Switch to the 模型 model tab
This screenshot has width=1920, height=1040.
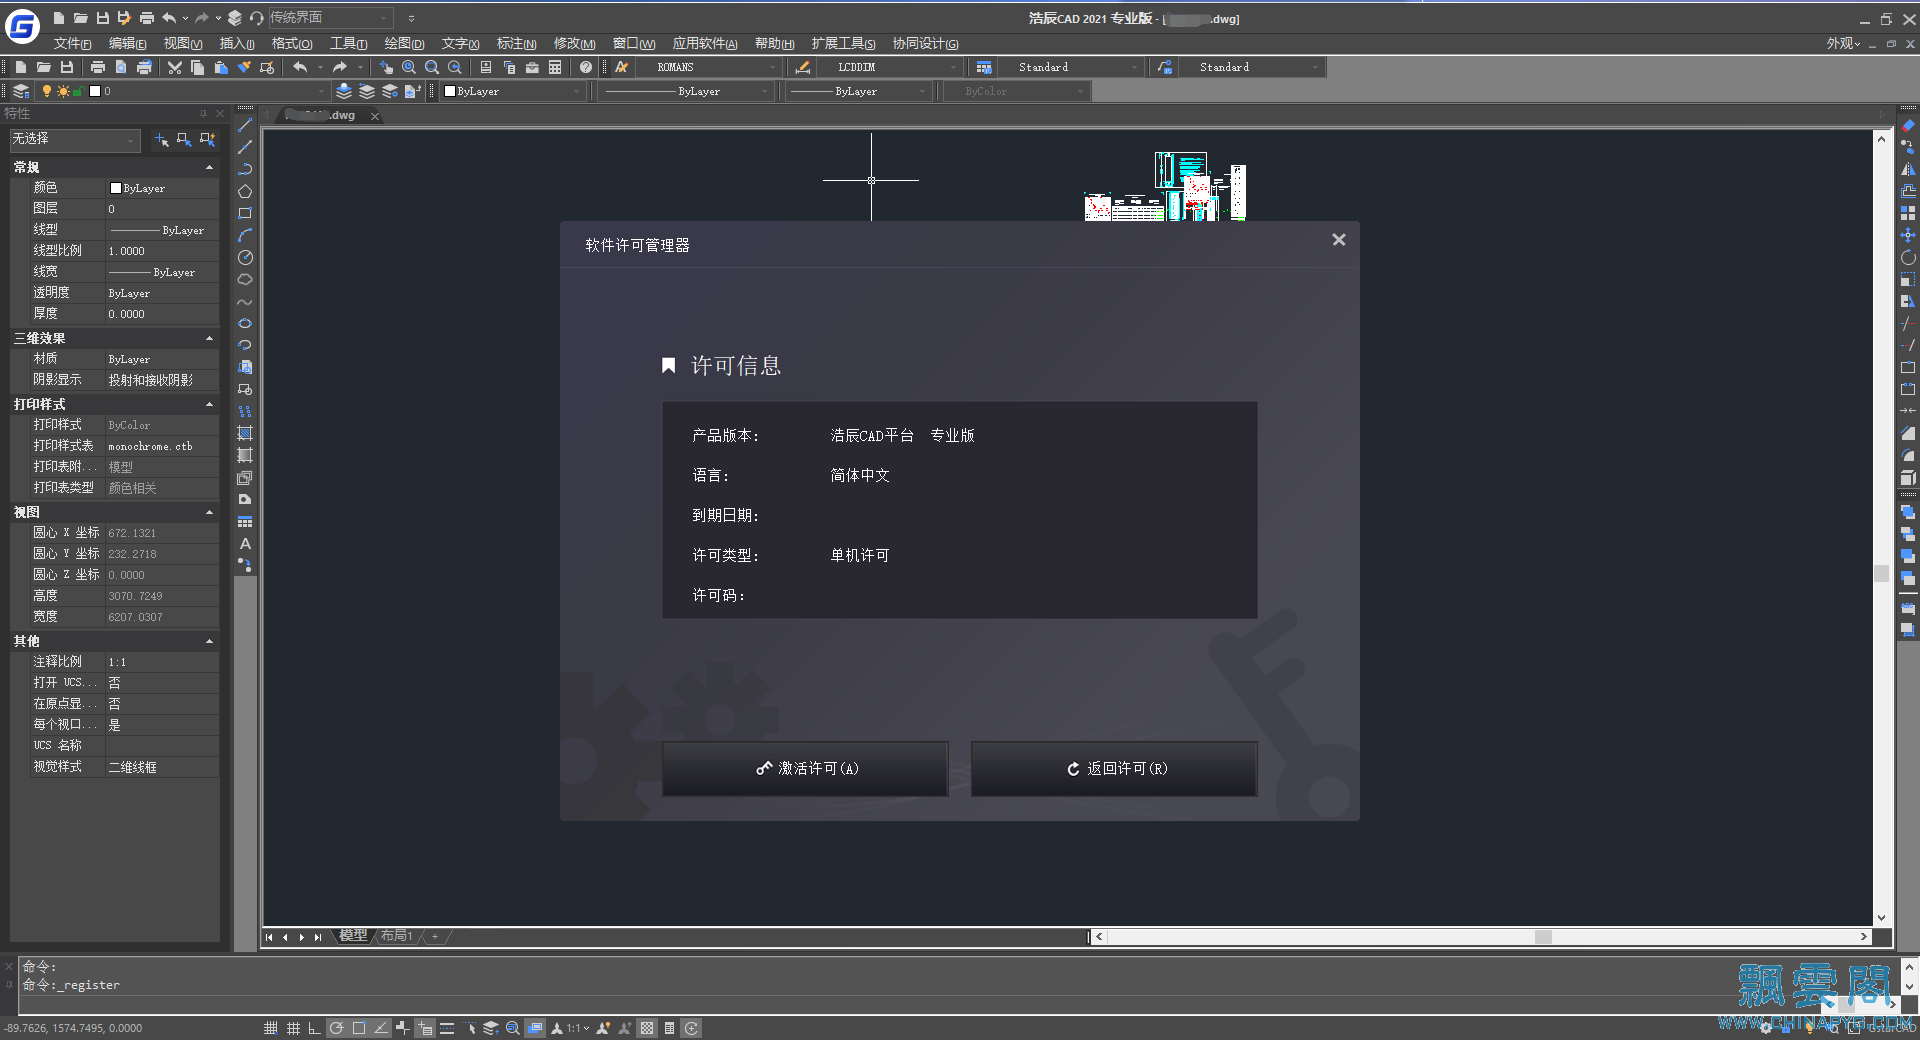[x=353, y=936]
